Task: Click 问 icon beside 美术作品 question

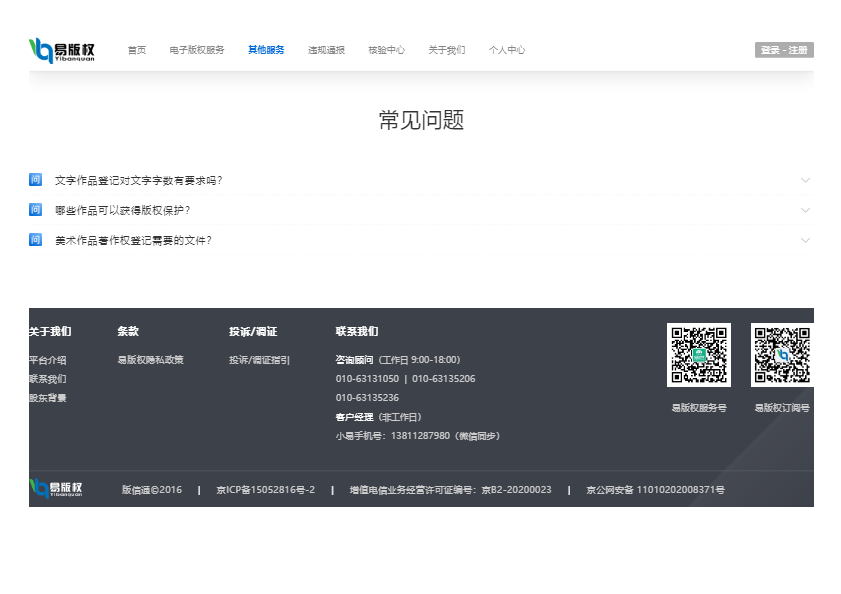Action: pos(35,240)
